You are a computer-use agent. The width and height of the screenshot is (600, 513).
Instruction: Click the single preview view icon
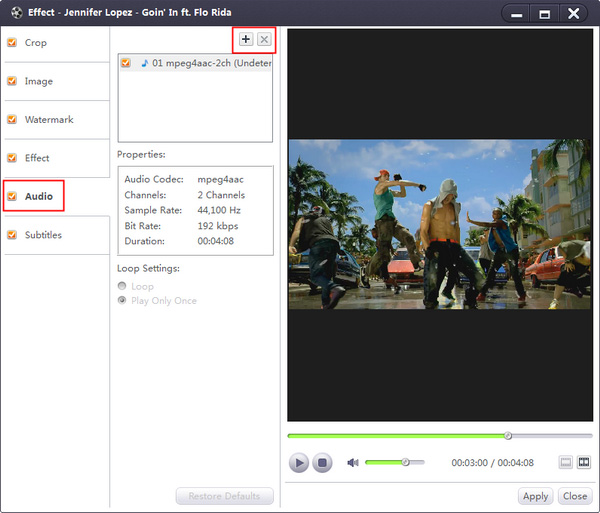point(565,462)
